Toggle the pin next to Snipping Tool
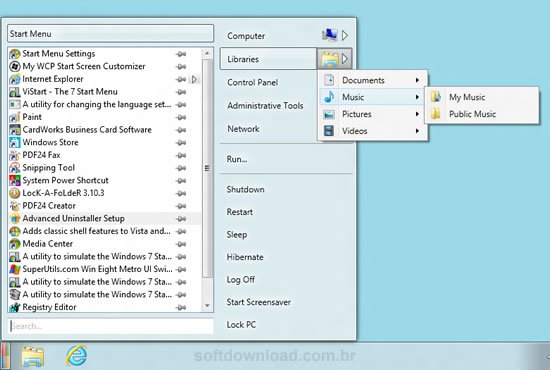Viewport: 550px width, 370px height. tap(181, 168)
